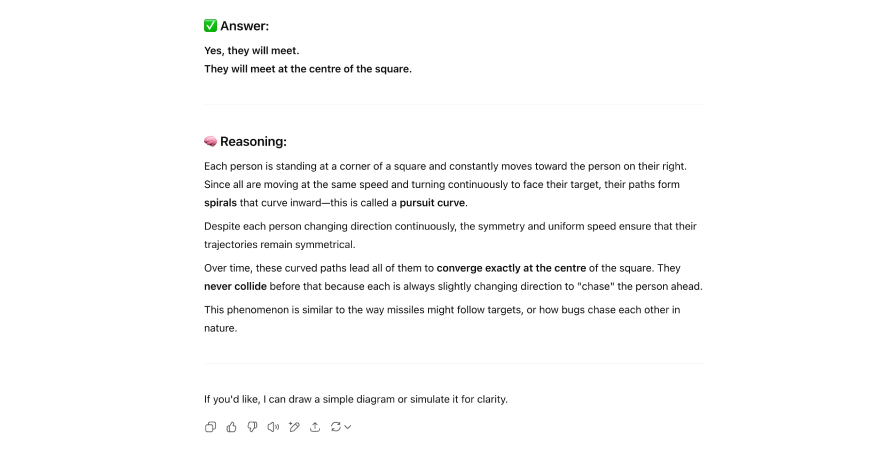The width and height of the screenshot is (872, 470).
Task: Click the green checkmark emoji beside Answer
Action: [210, 26]
